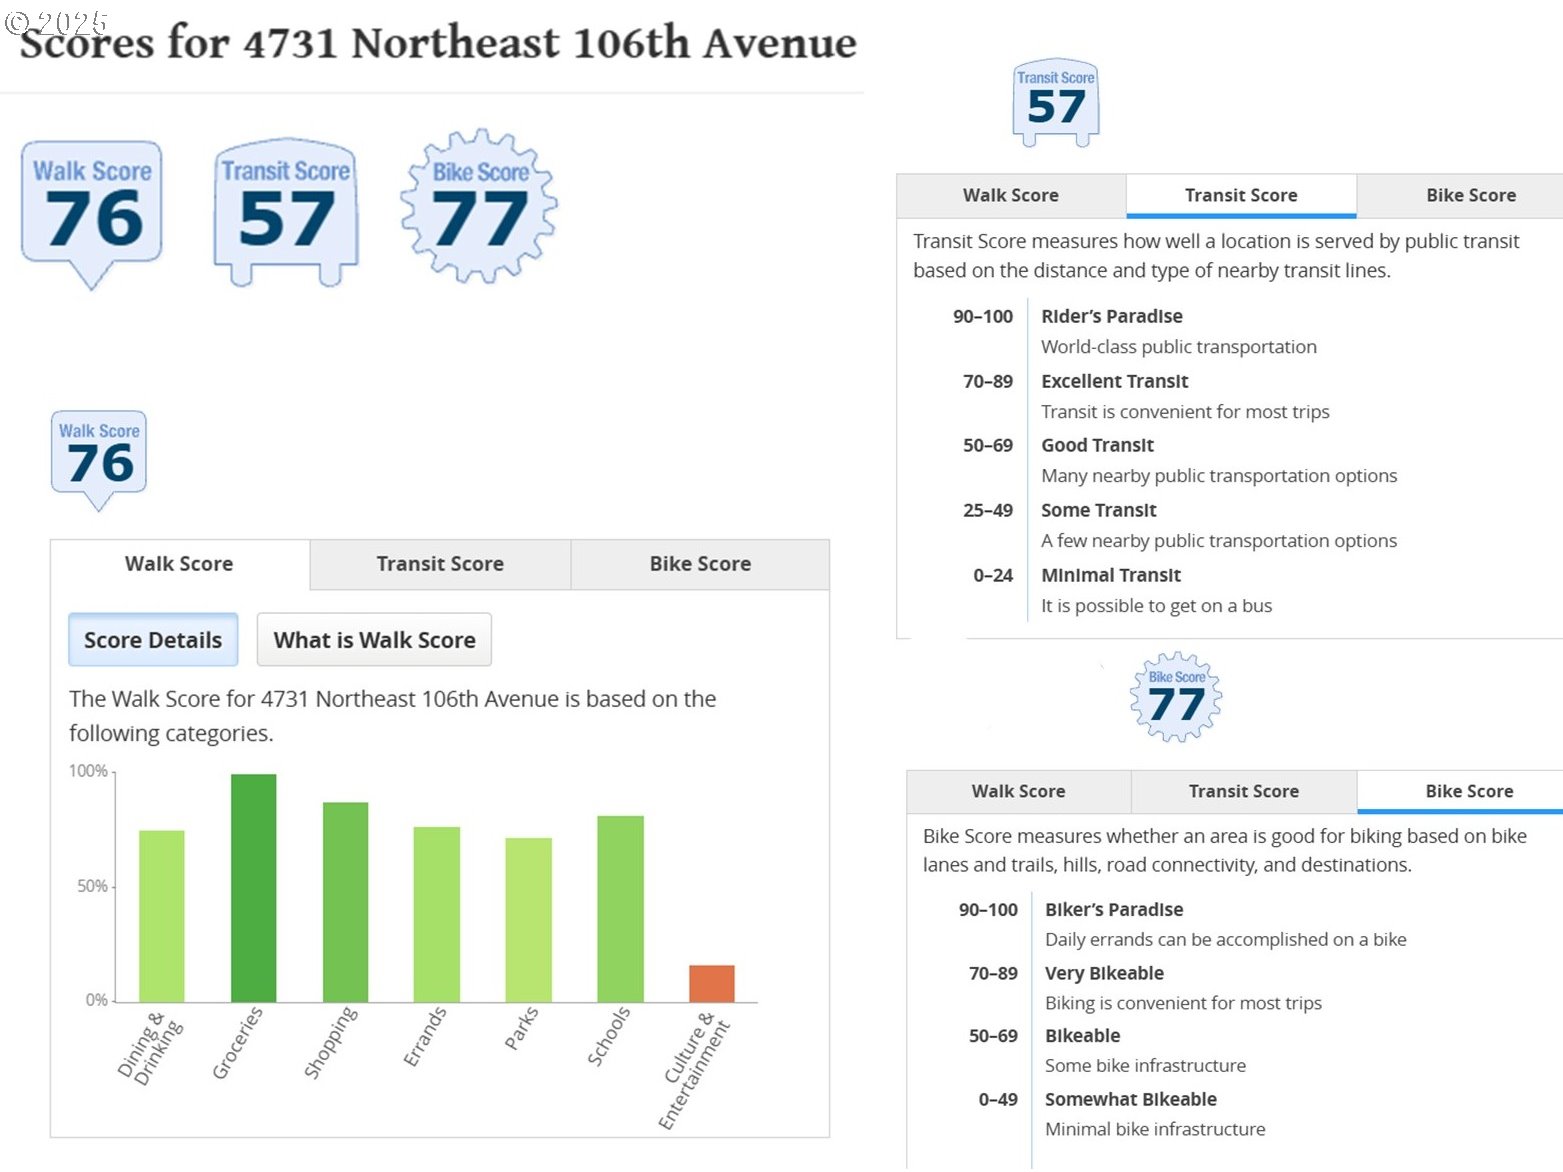The image size is (1563, 1172).
Task: Click the large Transit Score 57 badge
Action: point(286,210)
